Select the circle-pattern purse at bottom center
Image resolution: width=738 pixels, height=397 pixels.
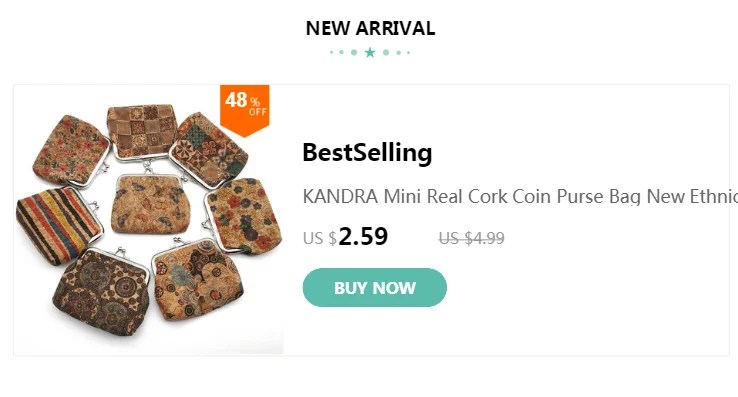[197, 279]
